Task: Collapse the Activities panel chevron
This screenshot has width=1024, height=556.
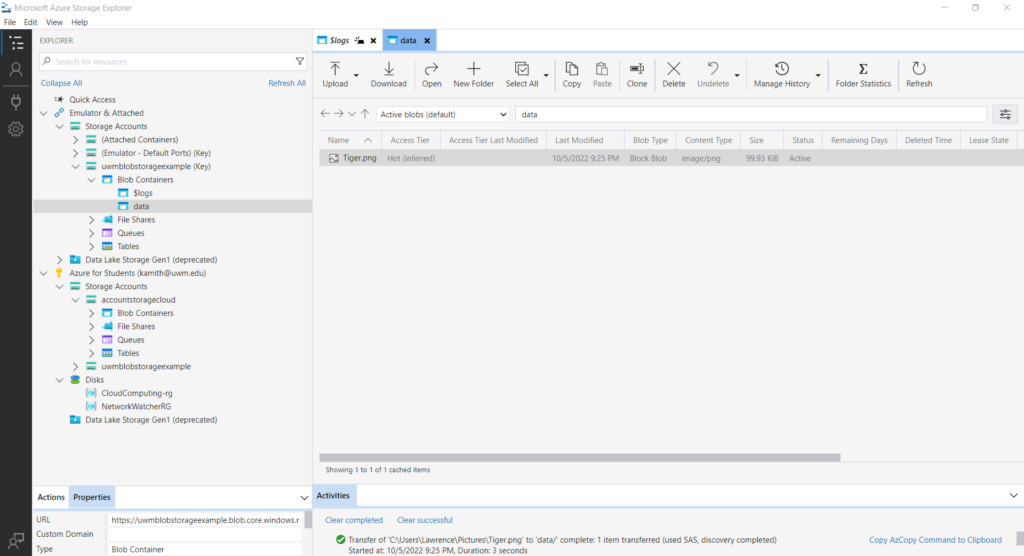Action: (1014, 495)
